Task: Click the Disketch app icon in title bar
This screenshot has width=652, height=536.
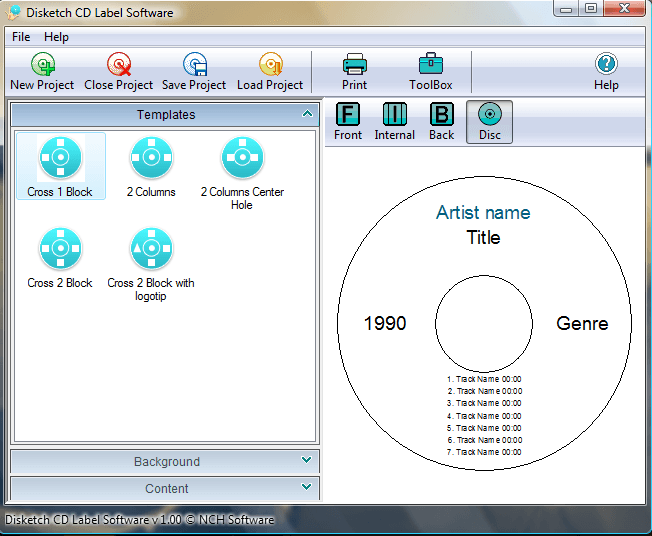Action: tap(14, 12)
